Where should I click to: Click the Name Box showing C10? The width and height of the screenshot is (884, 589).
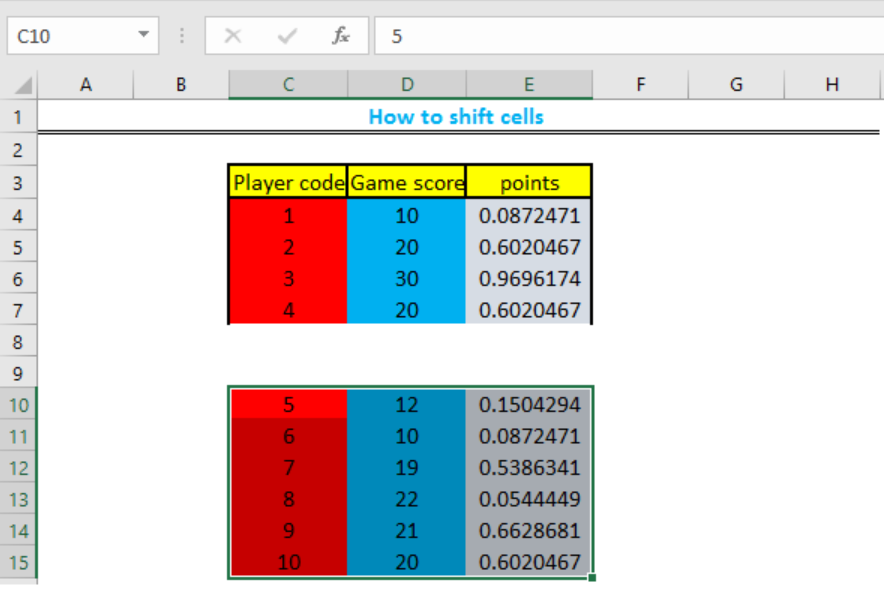point(83,36)
